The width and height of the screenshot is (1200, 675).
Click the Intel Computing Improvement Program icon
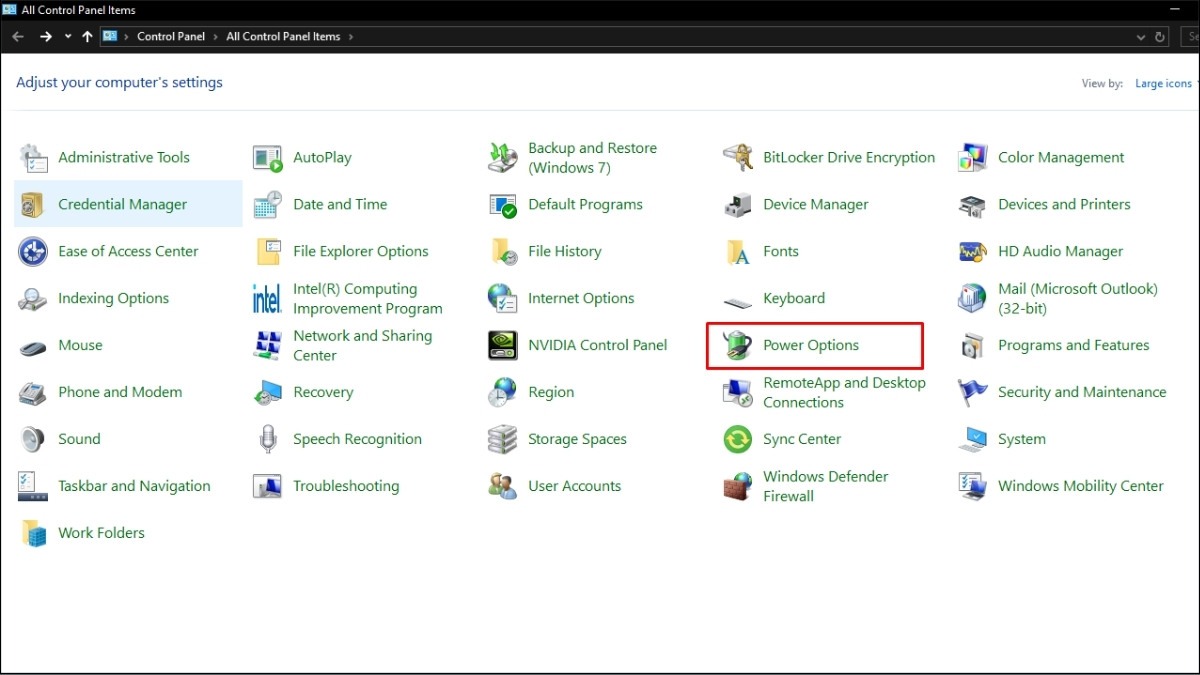(267, 299)
